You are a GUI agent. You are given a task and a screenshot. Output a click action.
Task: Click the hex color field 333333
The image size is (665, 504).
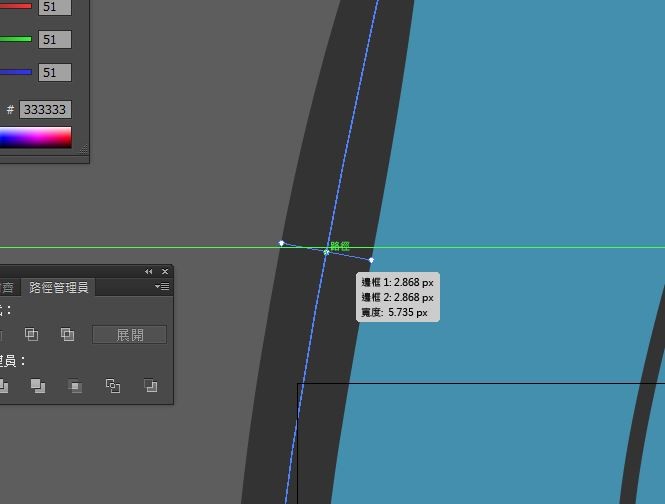click(x=45, y=109)
